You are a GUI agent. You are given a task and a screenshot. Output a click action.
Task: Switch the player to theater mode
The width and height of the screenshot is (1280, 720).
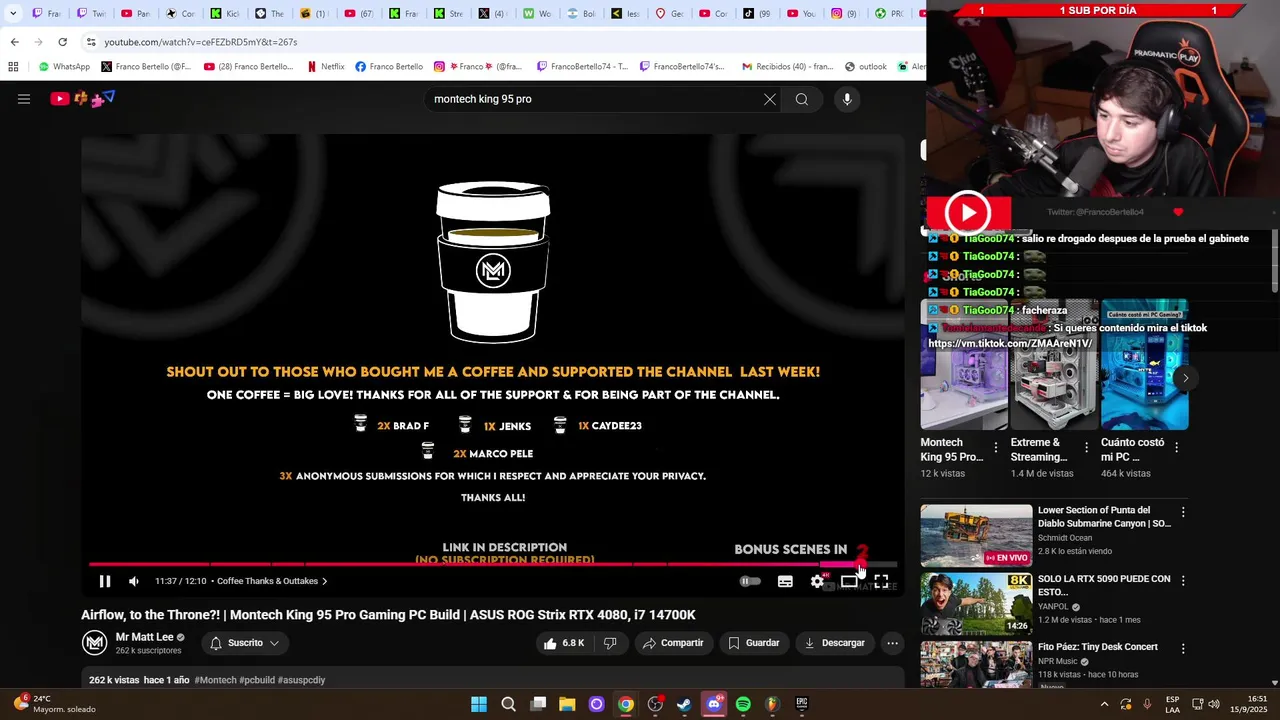849,581
